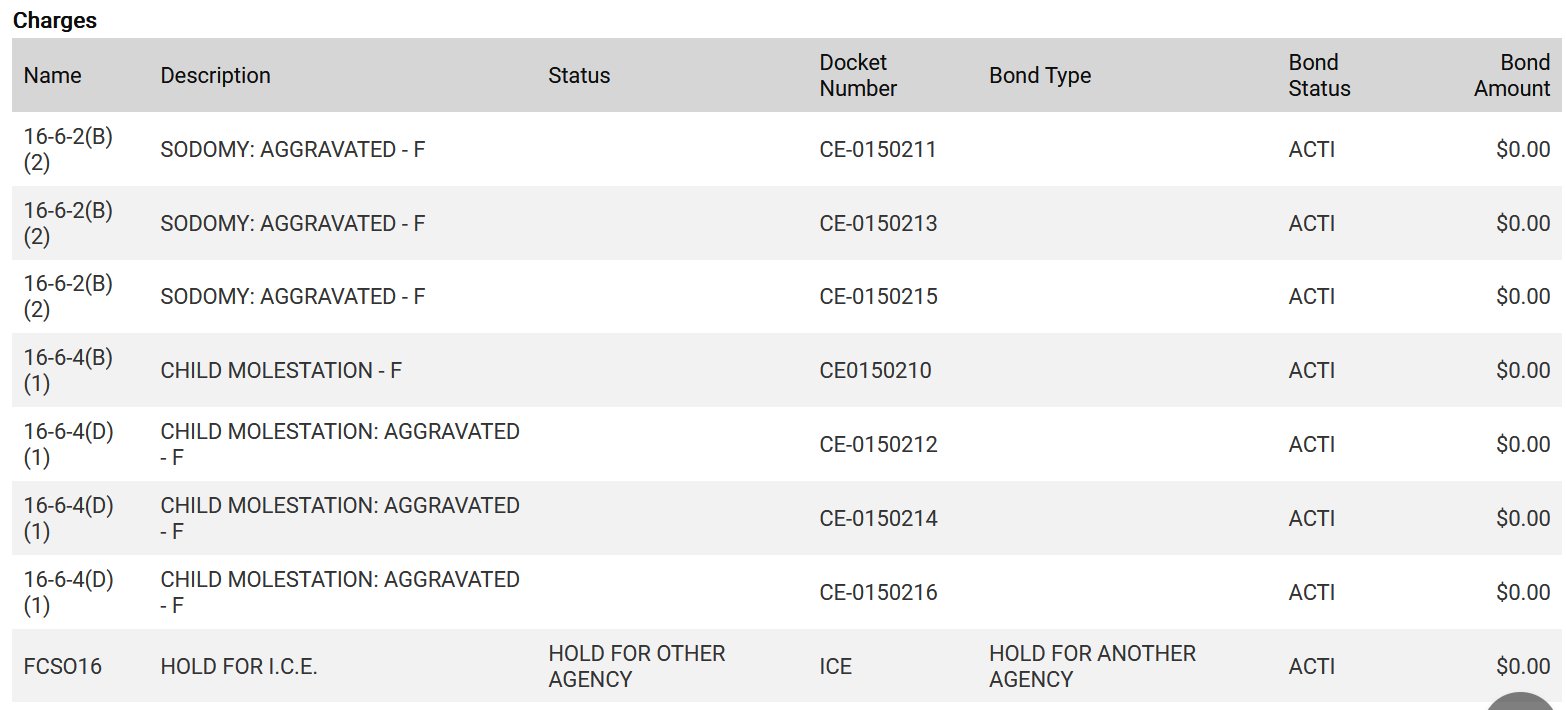Viewport: 1566px width, 710px height.
Task: Click the Bond Status column header
Action: (1319, 75)
